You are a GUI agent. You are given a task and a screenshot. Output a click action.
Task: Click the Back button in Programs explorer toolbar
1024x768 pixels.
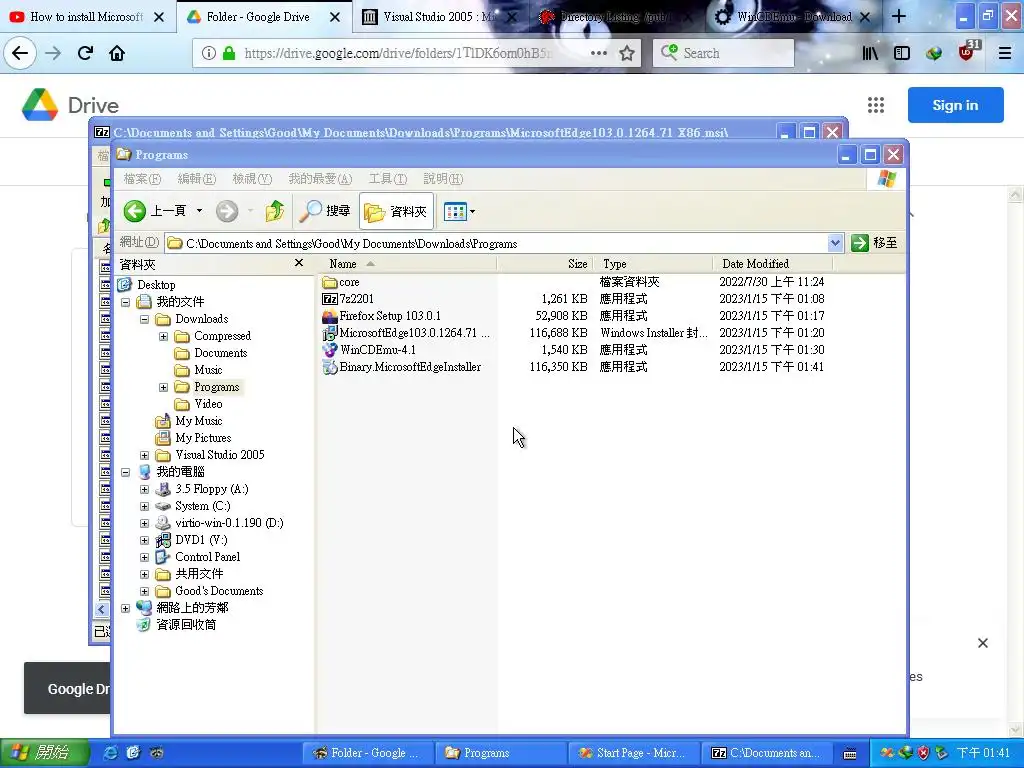click(x=155, y=211)
